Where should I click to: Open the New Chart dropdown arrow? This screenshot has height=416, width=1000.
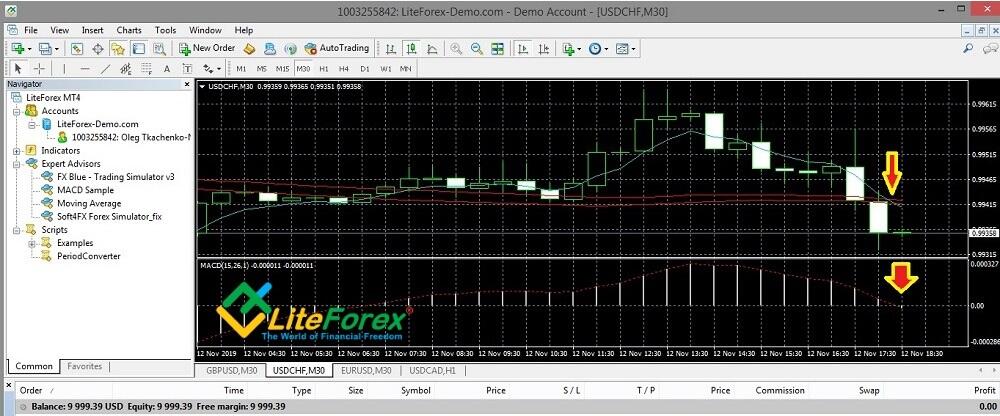click(x=29, y=48)
